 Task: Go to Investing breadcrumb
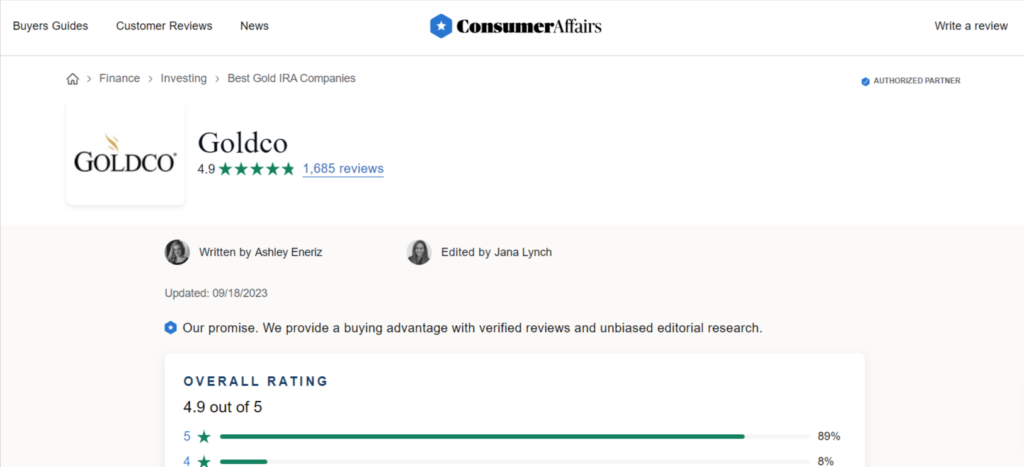[184, 78]
